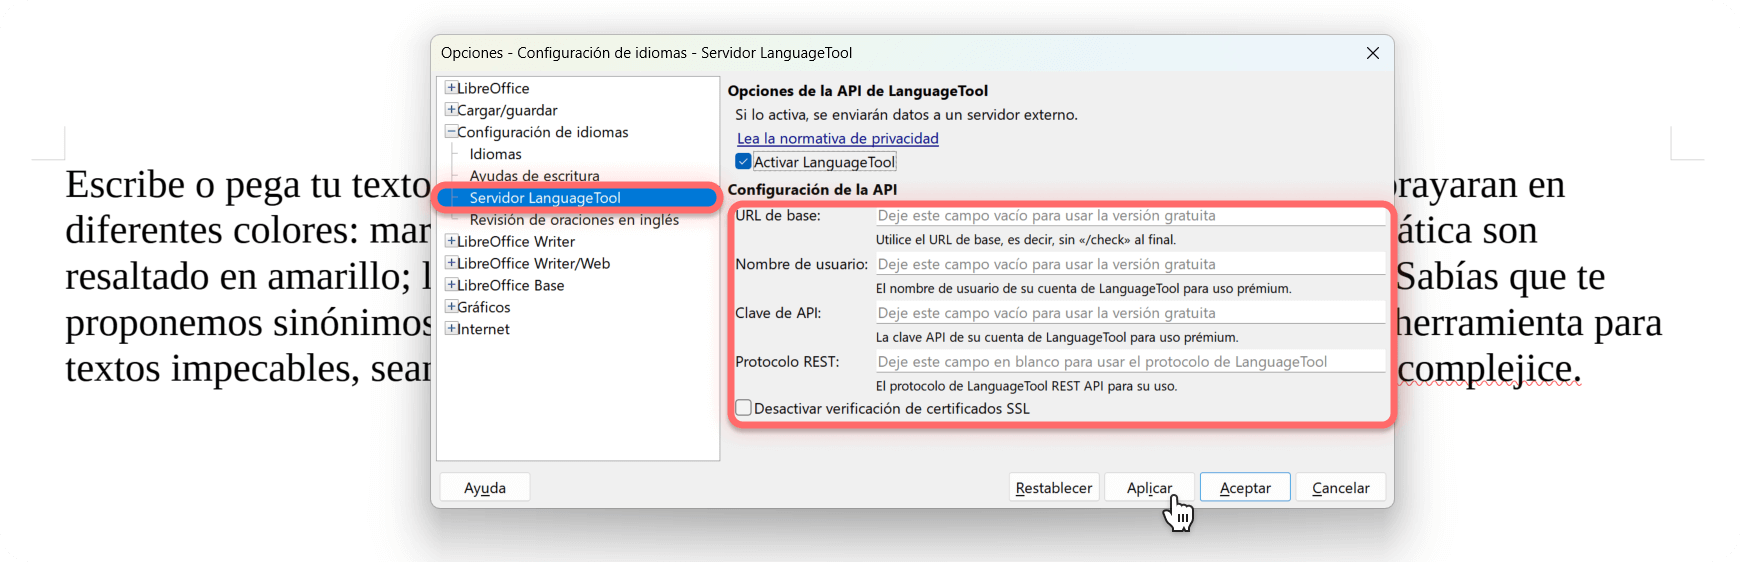Screen dimensions: 1740x562
Task: Expand the Gráficos tree node
Action: pyautogui.click(x=451, y=307)
